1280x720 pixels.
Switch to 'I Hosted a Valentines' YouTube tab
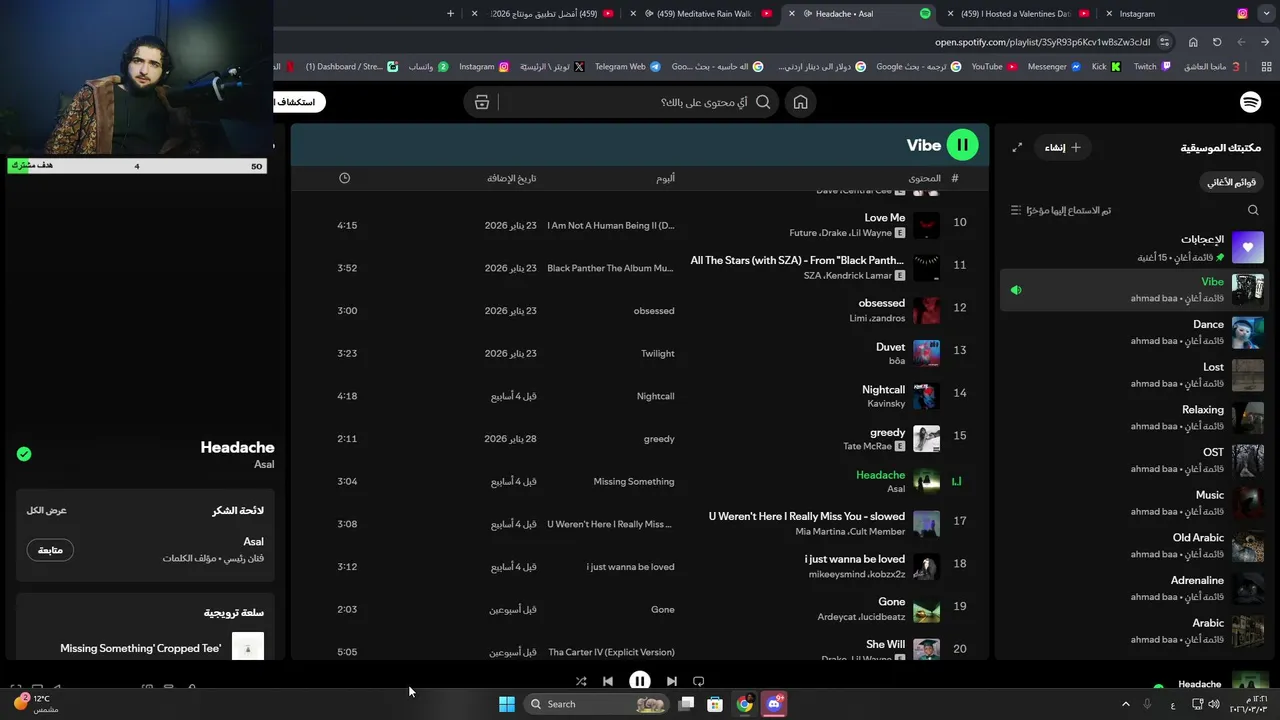1018,14
